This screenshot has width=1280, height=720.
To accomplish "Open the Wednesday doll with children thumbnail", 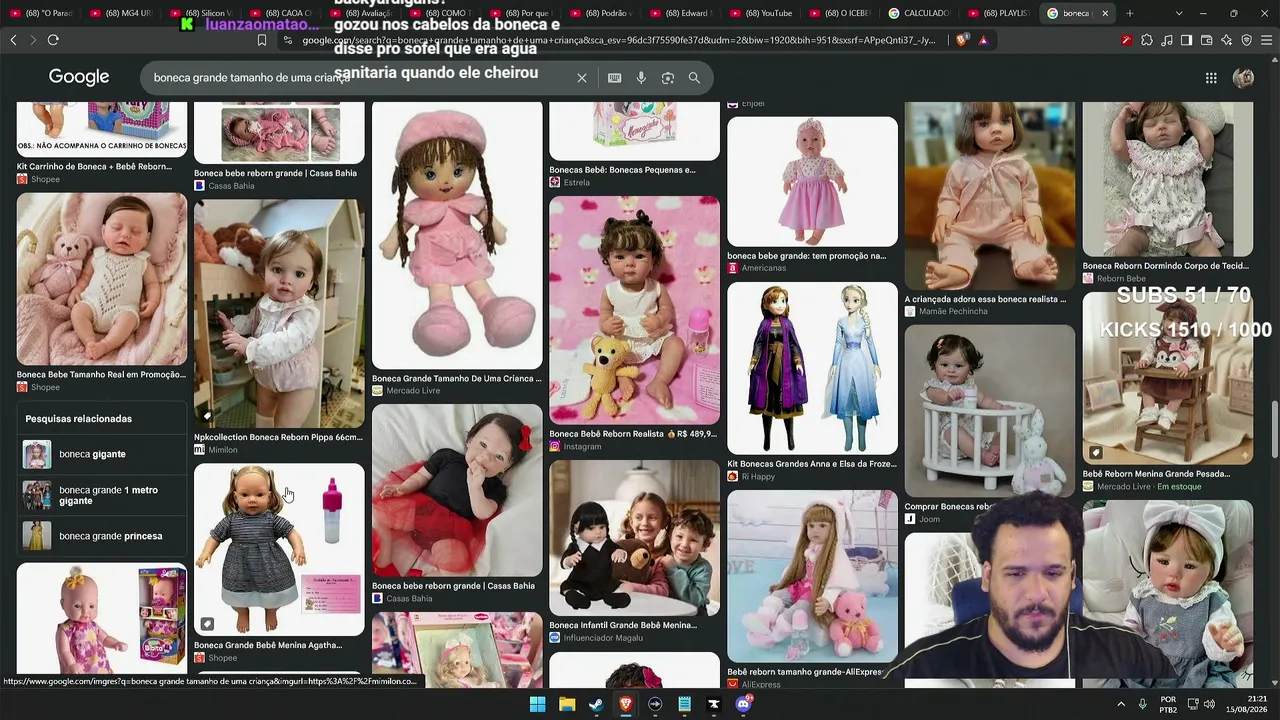I will [634, 538].
